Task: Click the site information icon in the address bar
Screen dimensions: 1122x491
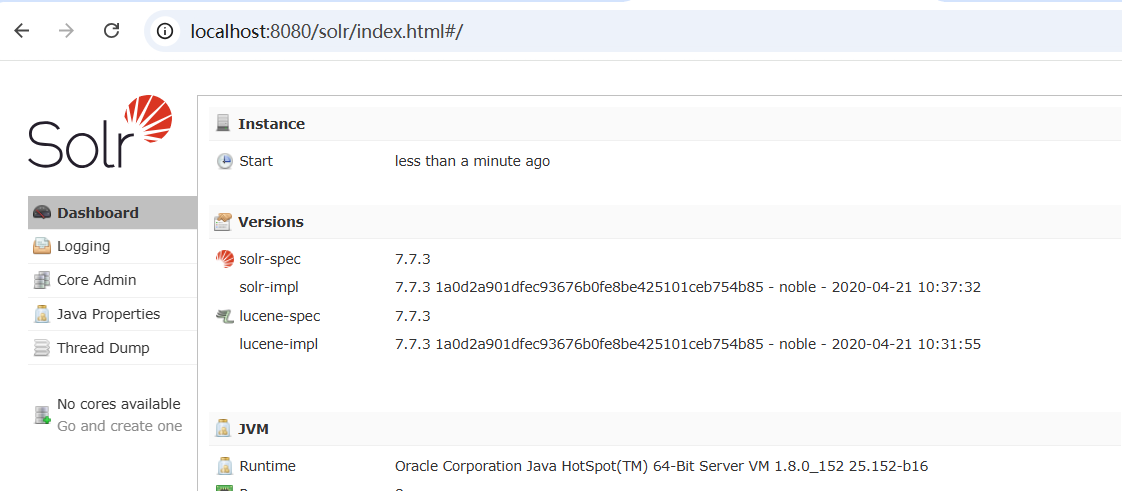Action: click(x=165, y=31)
